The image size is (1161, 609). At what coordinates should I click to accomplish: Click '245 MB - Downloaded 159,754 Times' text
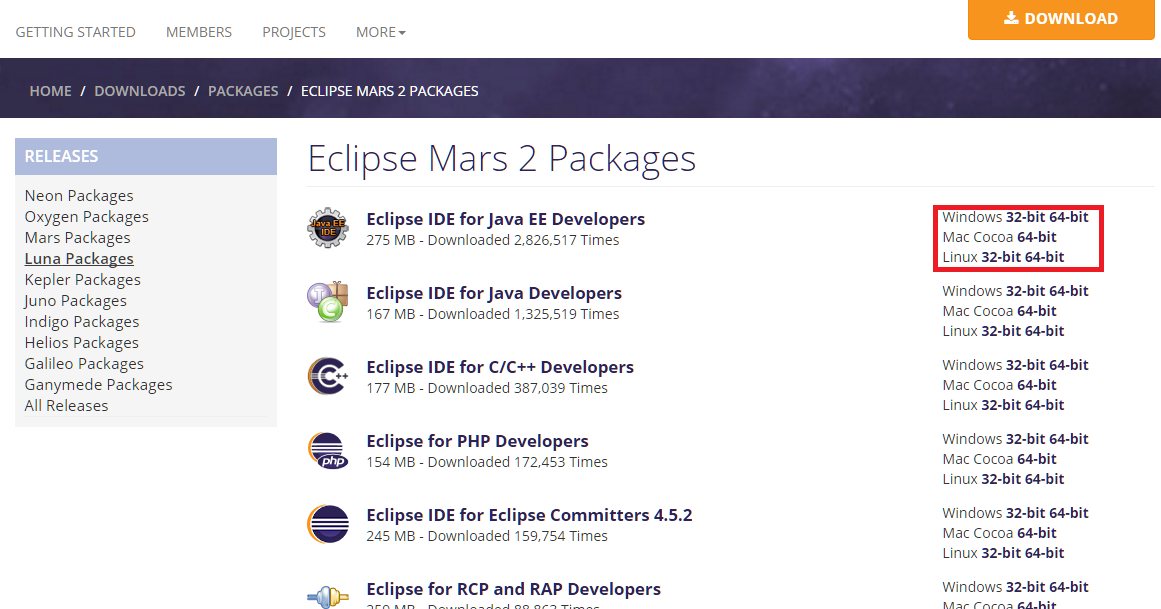(487, 536)
